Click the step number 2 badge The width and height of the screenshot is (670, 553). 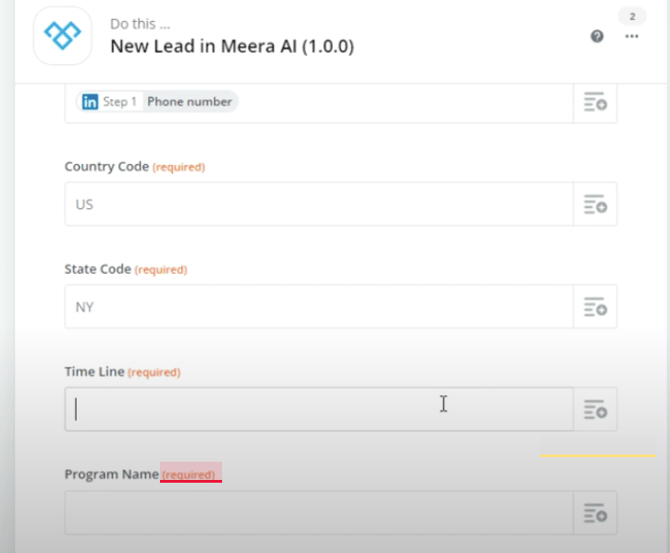click(x=632, y=17)
